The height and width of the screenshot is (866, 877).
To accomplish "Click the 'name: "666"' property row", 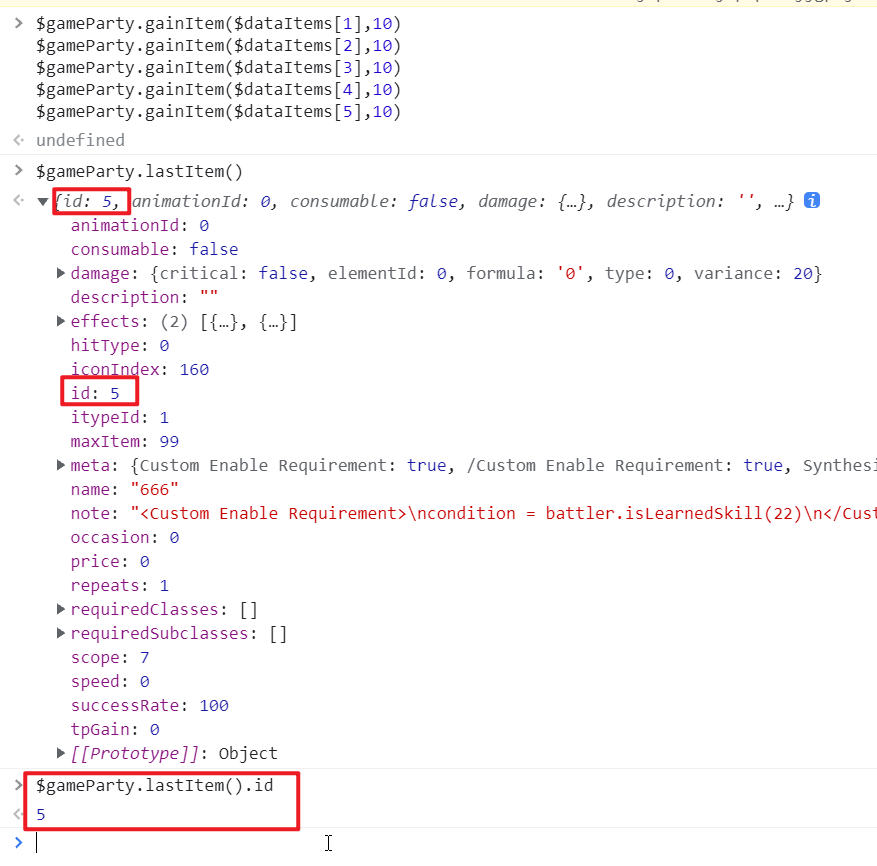I will [x=125, y=490].
